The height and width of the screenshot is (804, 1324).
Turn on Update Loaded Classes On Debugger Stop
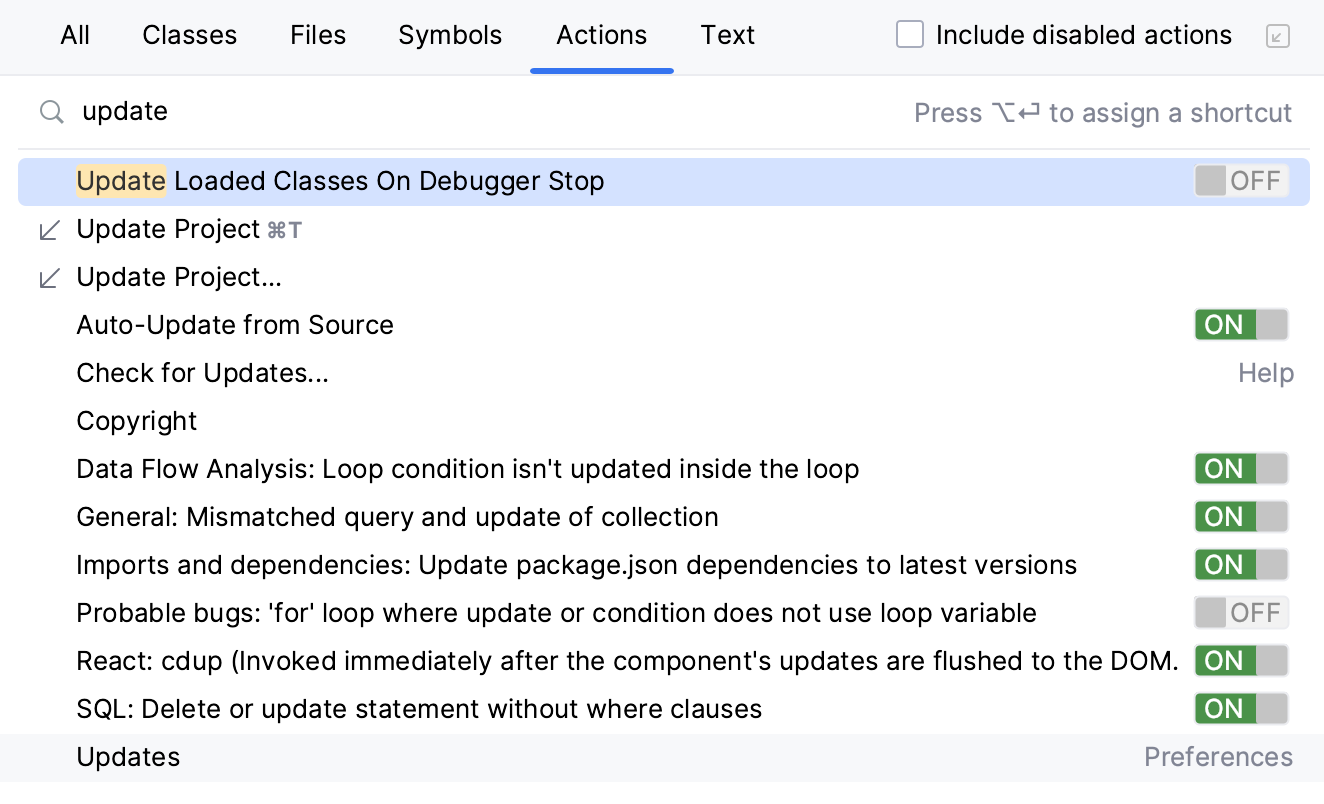(1241, 181)
